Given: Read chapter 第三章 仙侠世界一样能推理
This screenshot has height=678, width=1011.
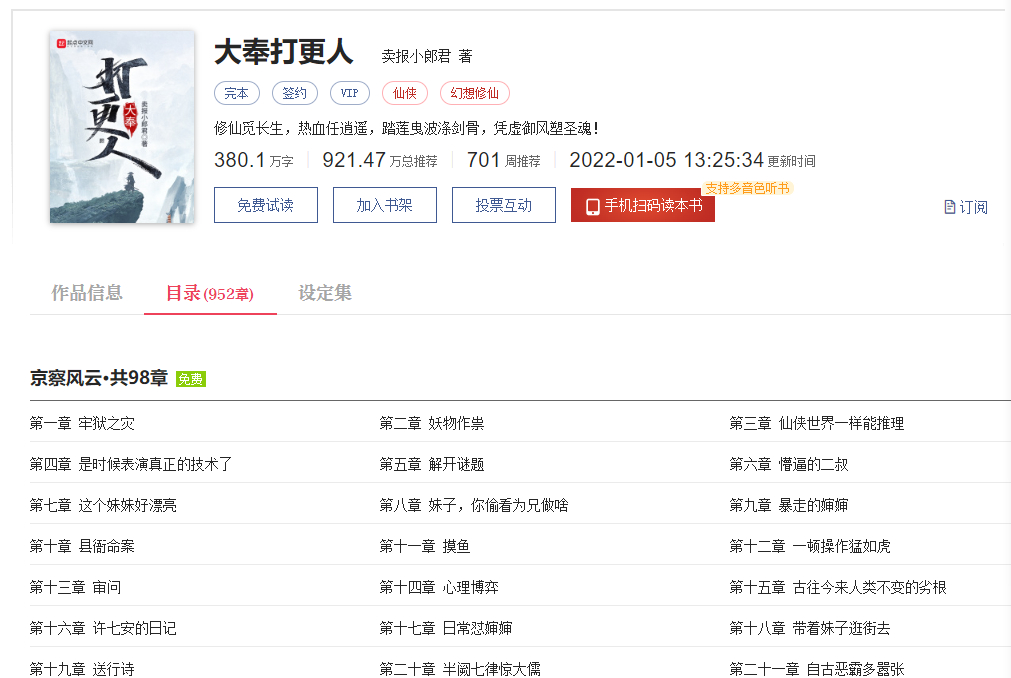Looking at the screenshot, I should (x=816, y=423).
